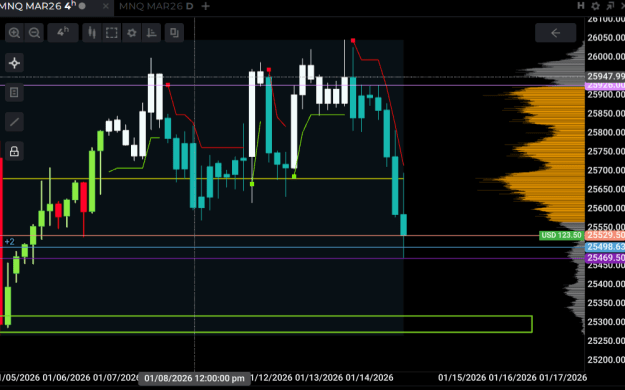Open window settings gear at top right
The width and height of the screenshot is (625, 390).
point(595,6)
